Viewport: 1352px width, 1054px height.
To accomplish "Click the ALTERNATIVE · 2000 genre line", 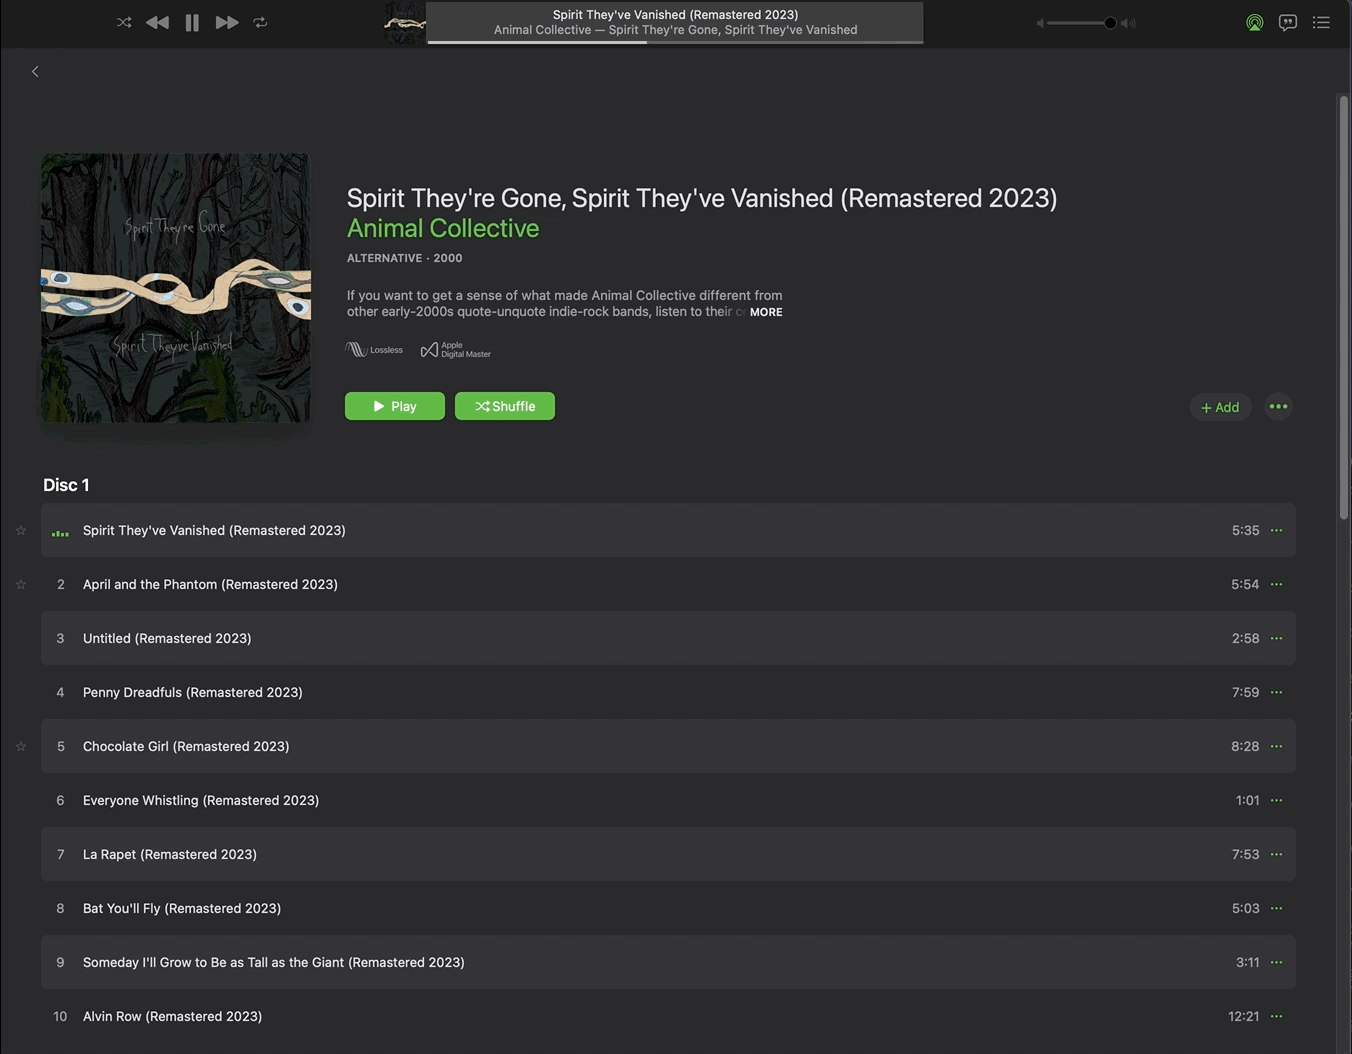I will tap(404, 258).
